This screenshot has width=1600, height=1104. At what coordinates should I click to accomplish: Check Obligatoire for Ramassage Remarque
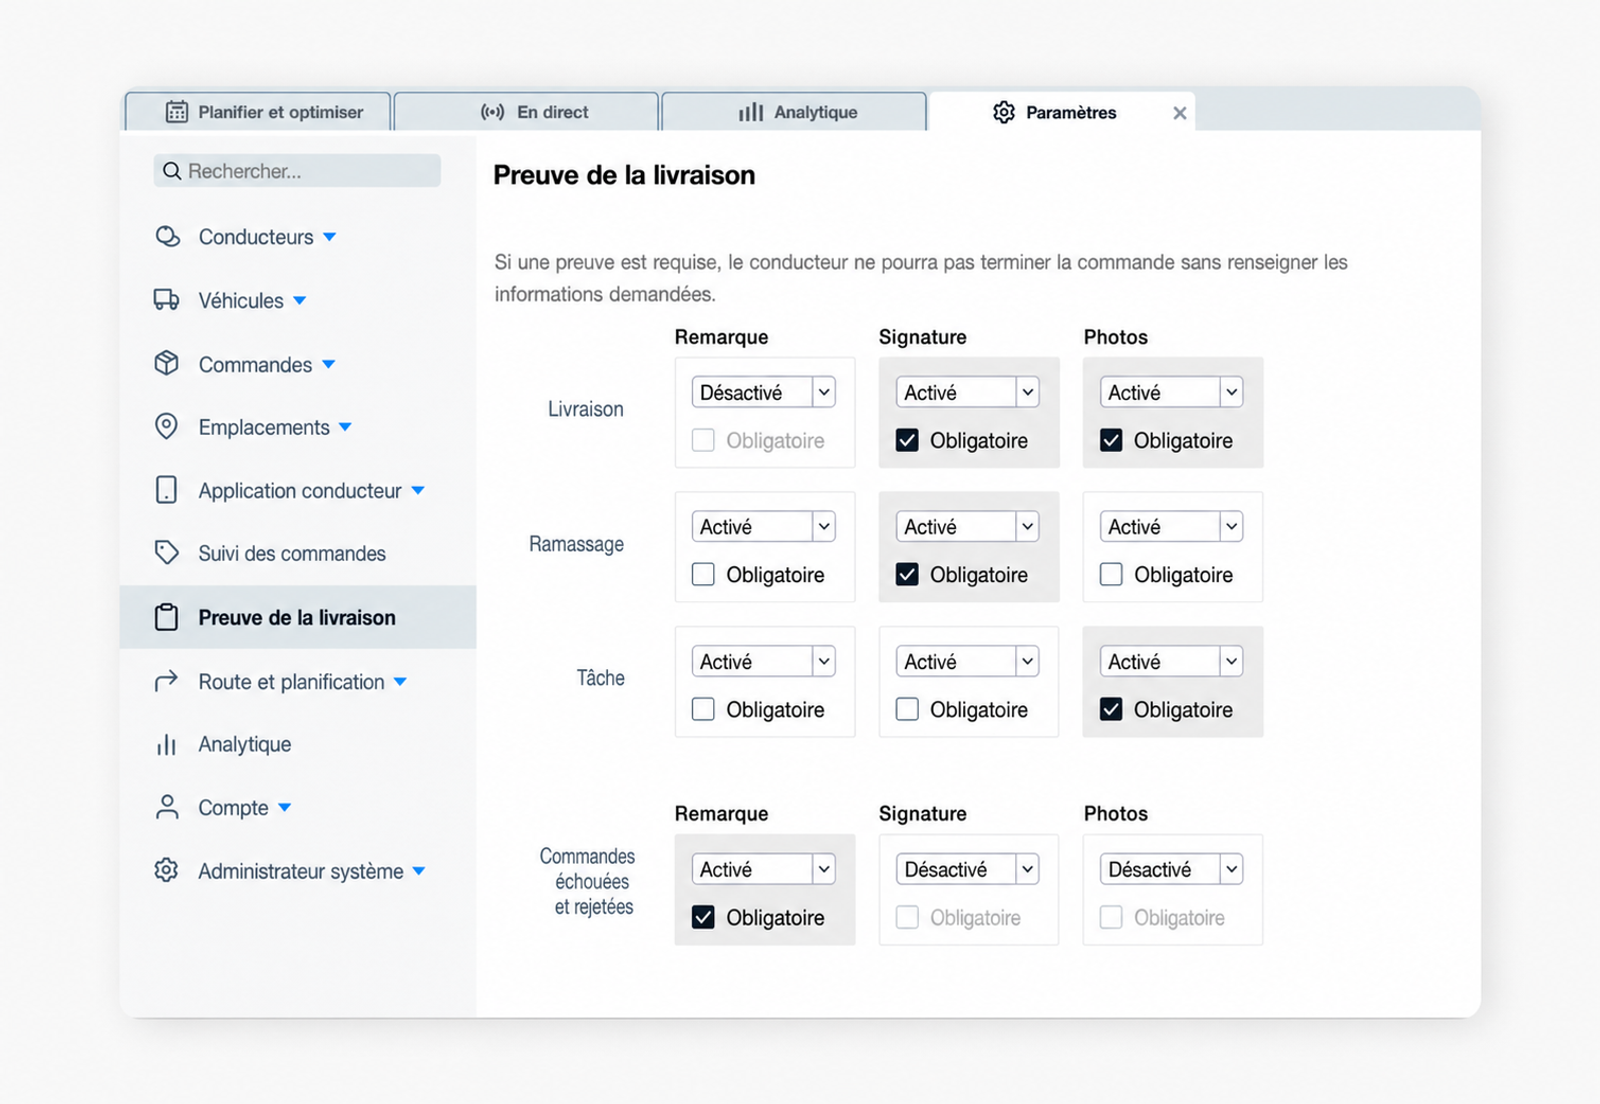click(x=703, y=574)
